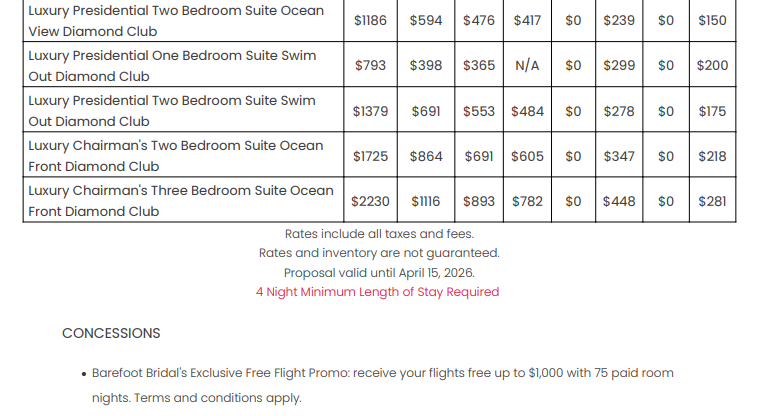Click the $448 rate cell
The height and width of the screenshot is (416, 773).
[x=618, y=201]
